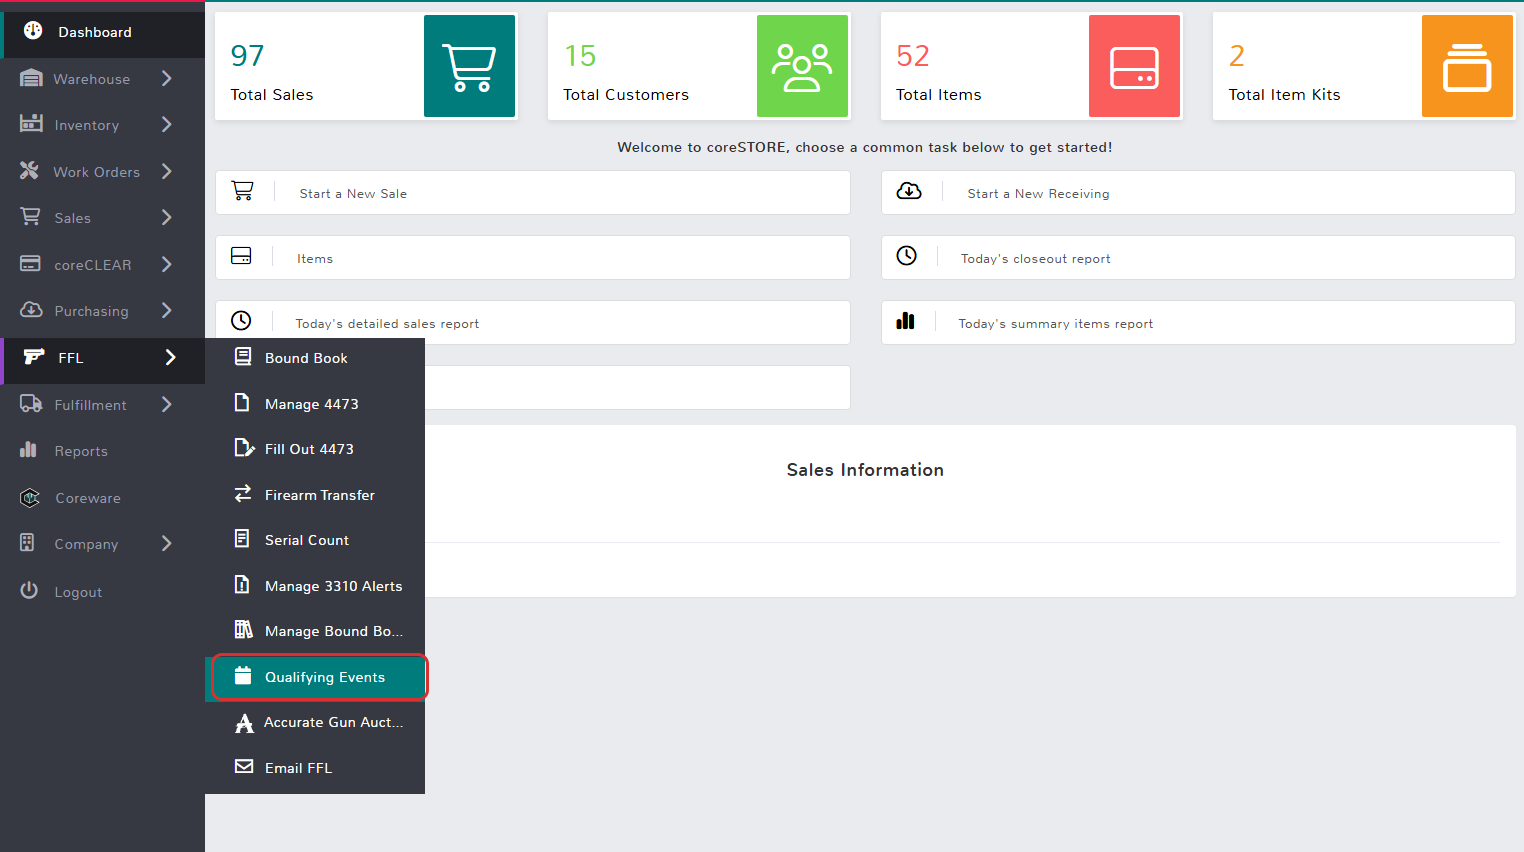The image size is (1524, 852).
Task: Click the teal shopping cart Total Sales icon
Action: (x=469, y=67)
